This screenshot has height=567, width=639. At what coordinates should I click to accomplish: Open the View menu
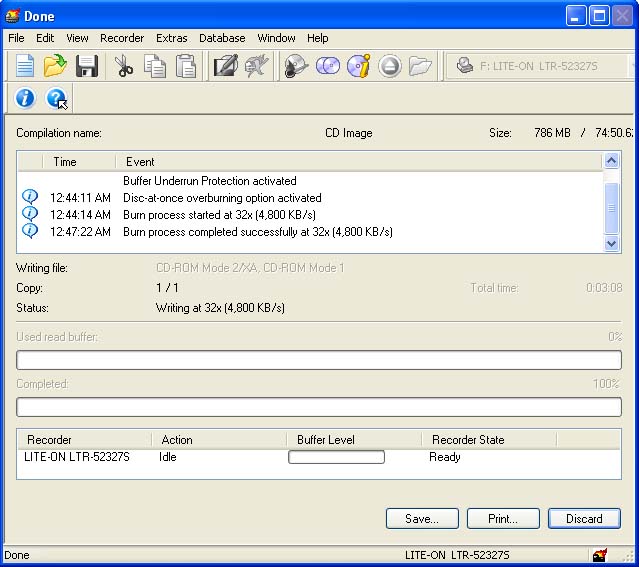(77, 38)
